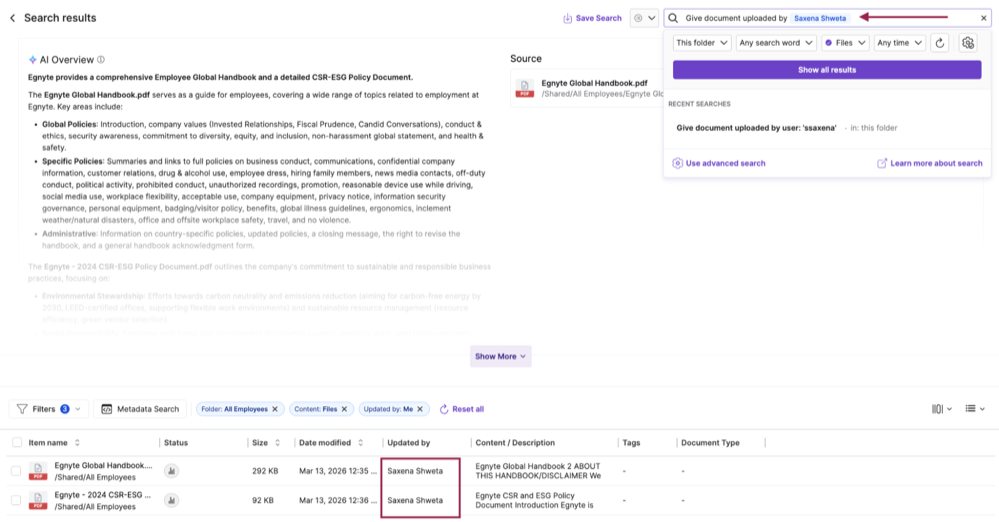Select the recent search 'uploaded by user: ssaxena'
This screenshot has width=999, height=522.
[759, 128]
